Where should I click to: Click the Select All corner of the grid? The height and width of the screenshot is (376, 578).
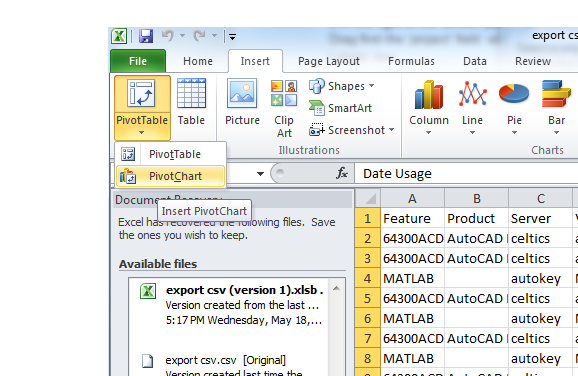pyautogui.click(x=368, y=199)
